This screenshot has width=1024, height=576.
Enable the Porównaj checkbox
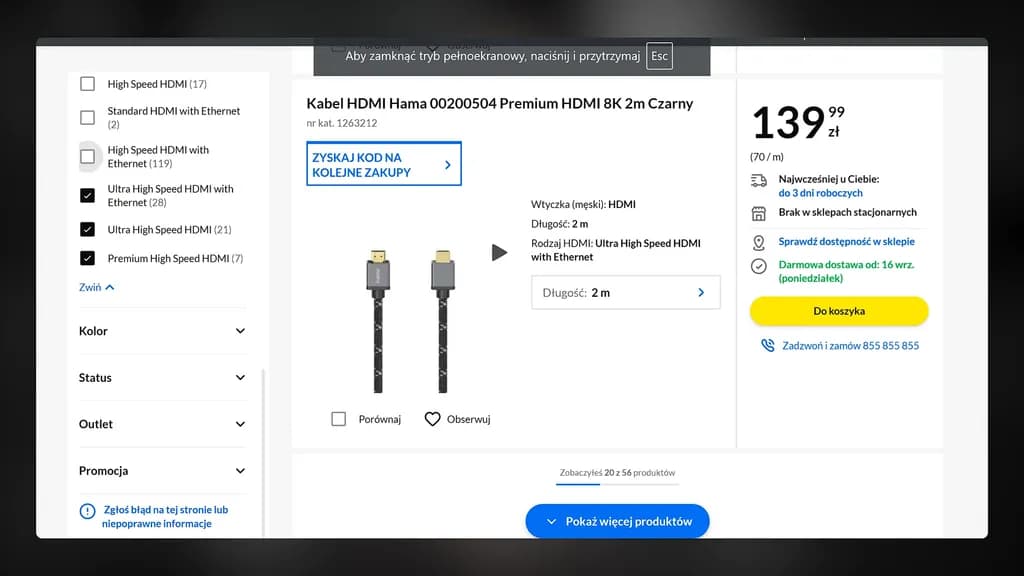click(339, 419)
